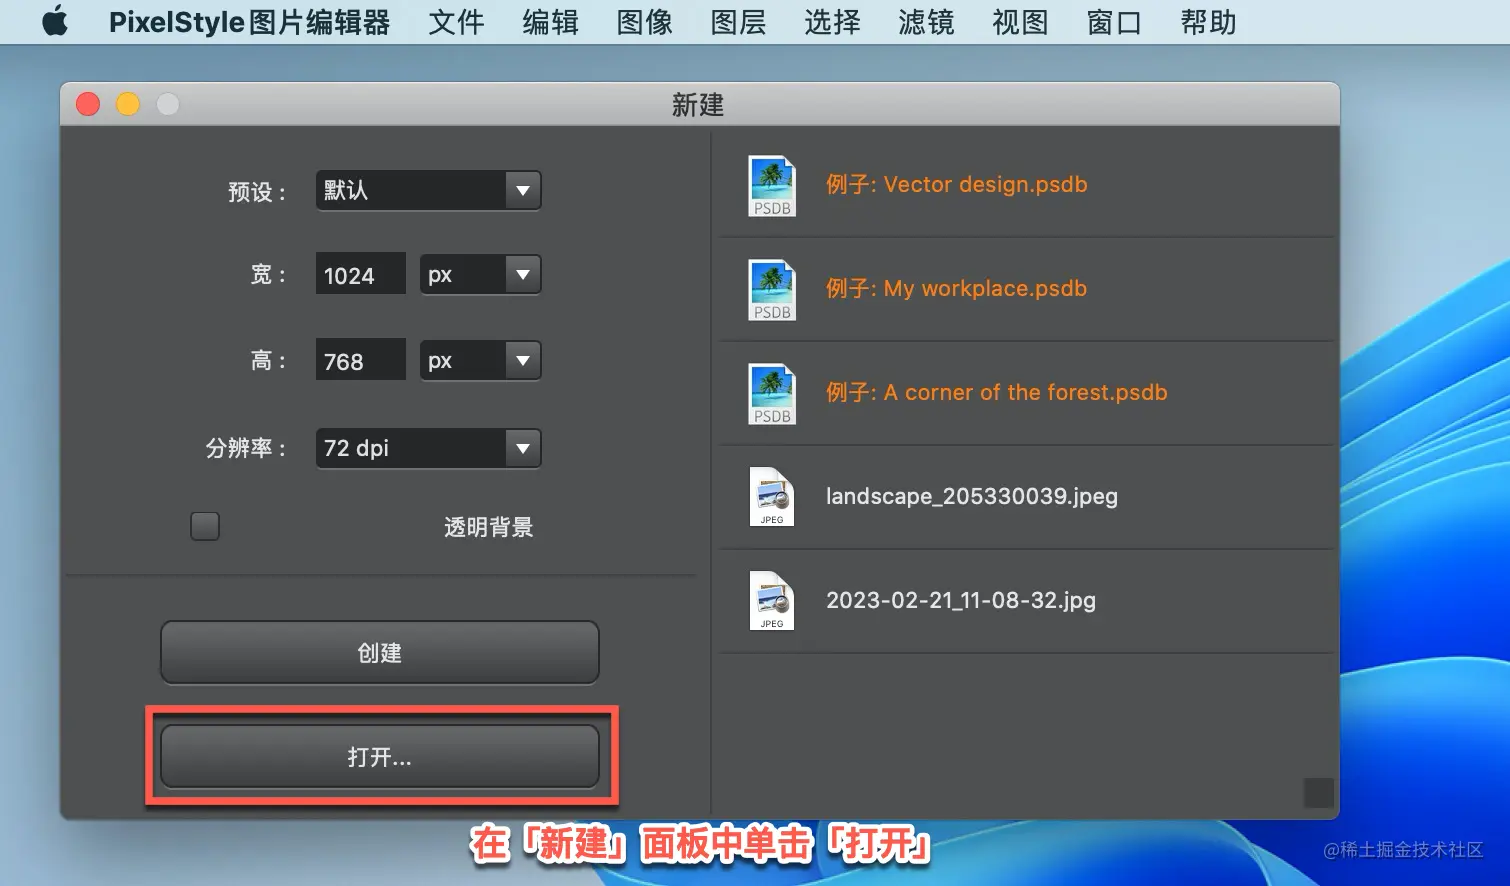
Task: Click the PSDB icon for My workplace
Action: (772, 290)
